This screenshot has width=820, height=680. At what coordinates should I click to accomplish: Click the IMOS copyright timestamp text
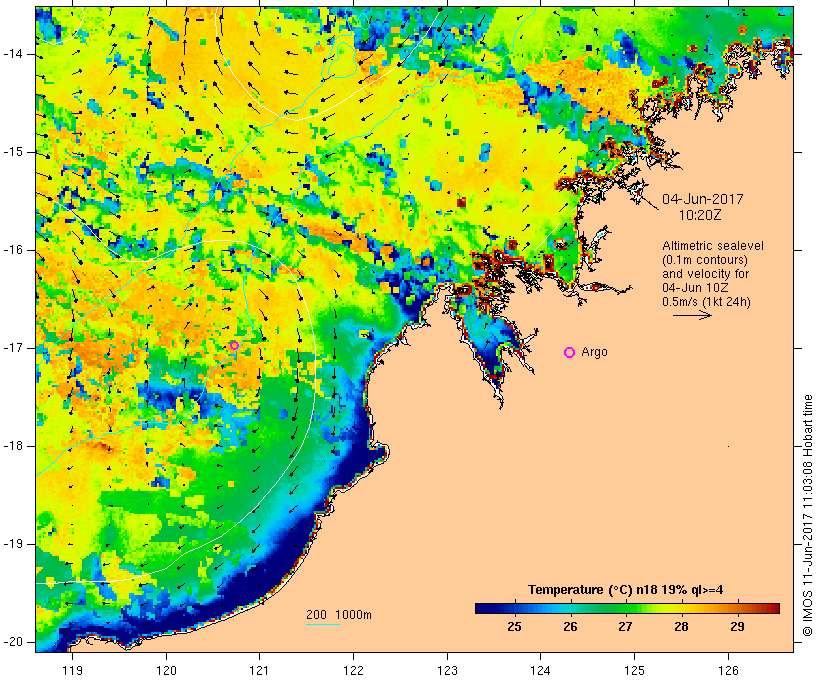[808, 515]
